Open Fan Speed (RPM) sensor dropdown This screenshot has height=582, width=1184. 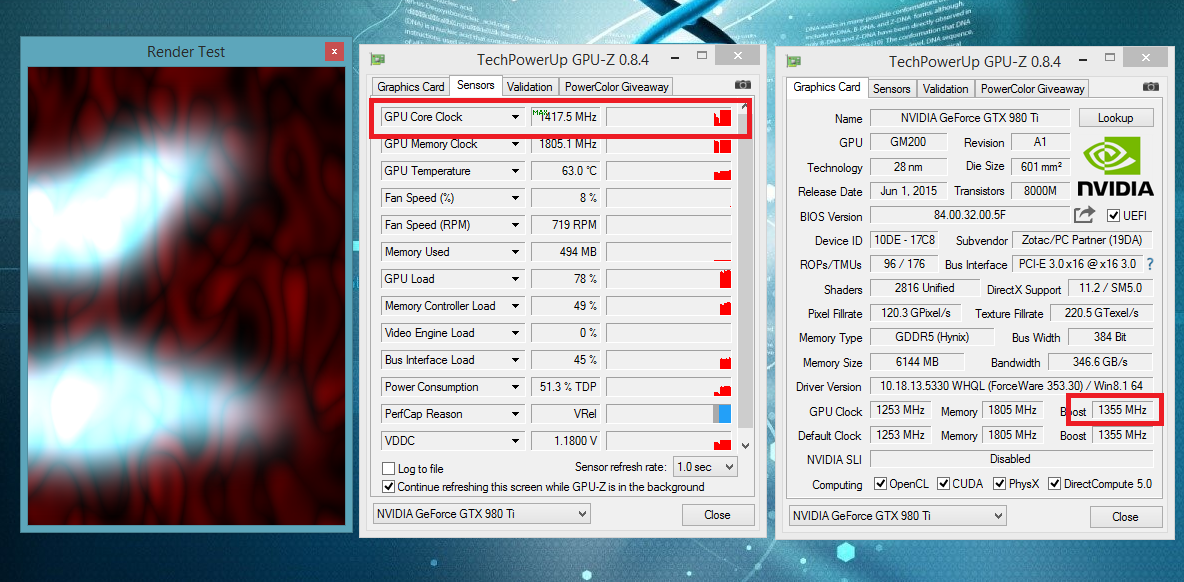(x=516, y=225)
